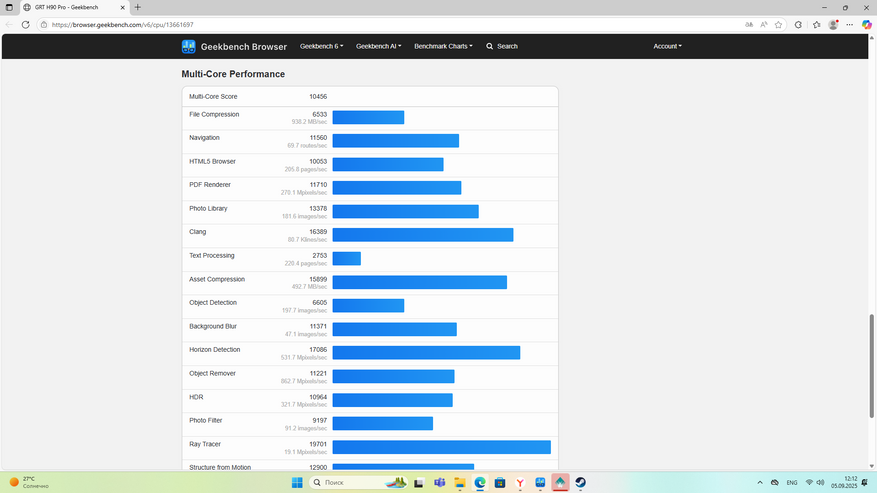Click the Photo Library score 13378
877x493 pixels.
(318, 209)
